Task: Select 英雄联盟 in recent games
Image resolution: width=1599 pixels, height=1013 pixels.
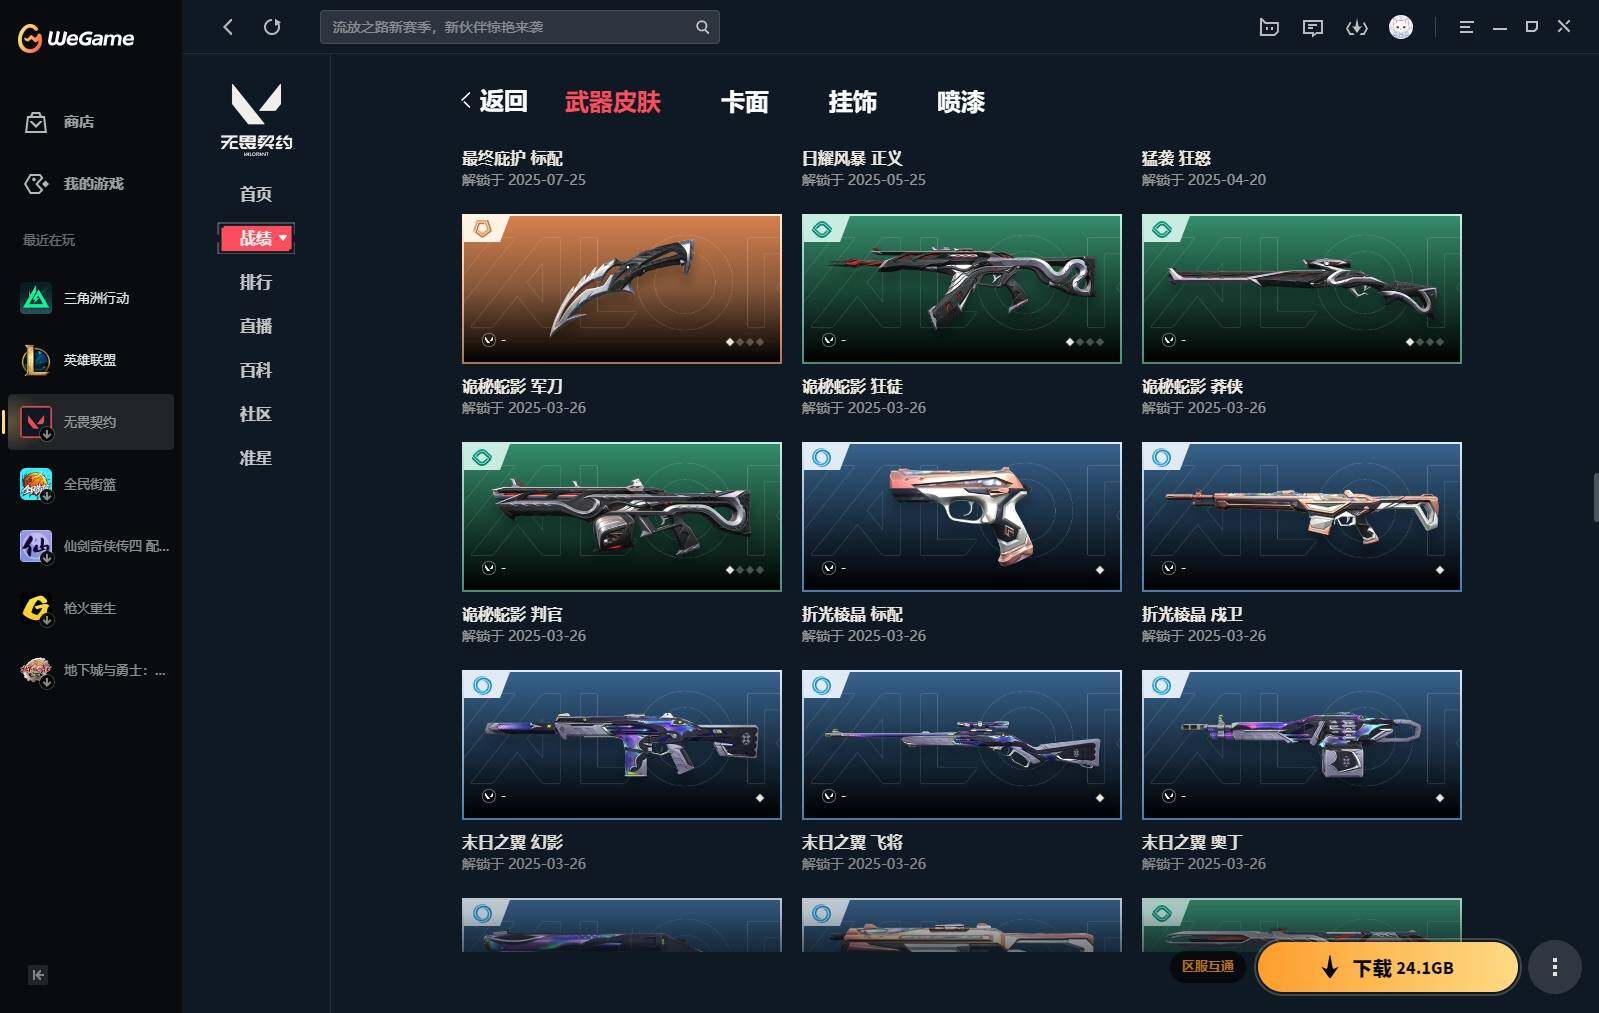Action: click(x=90, y=360)
